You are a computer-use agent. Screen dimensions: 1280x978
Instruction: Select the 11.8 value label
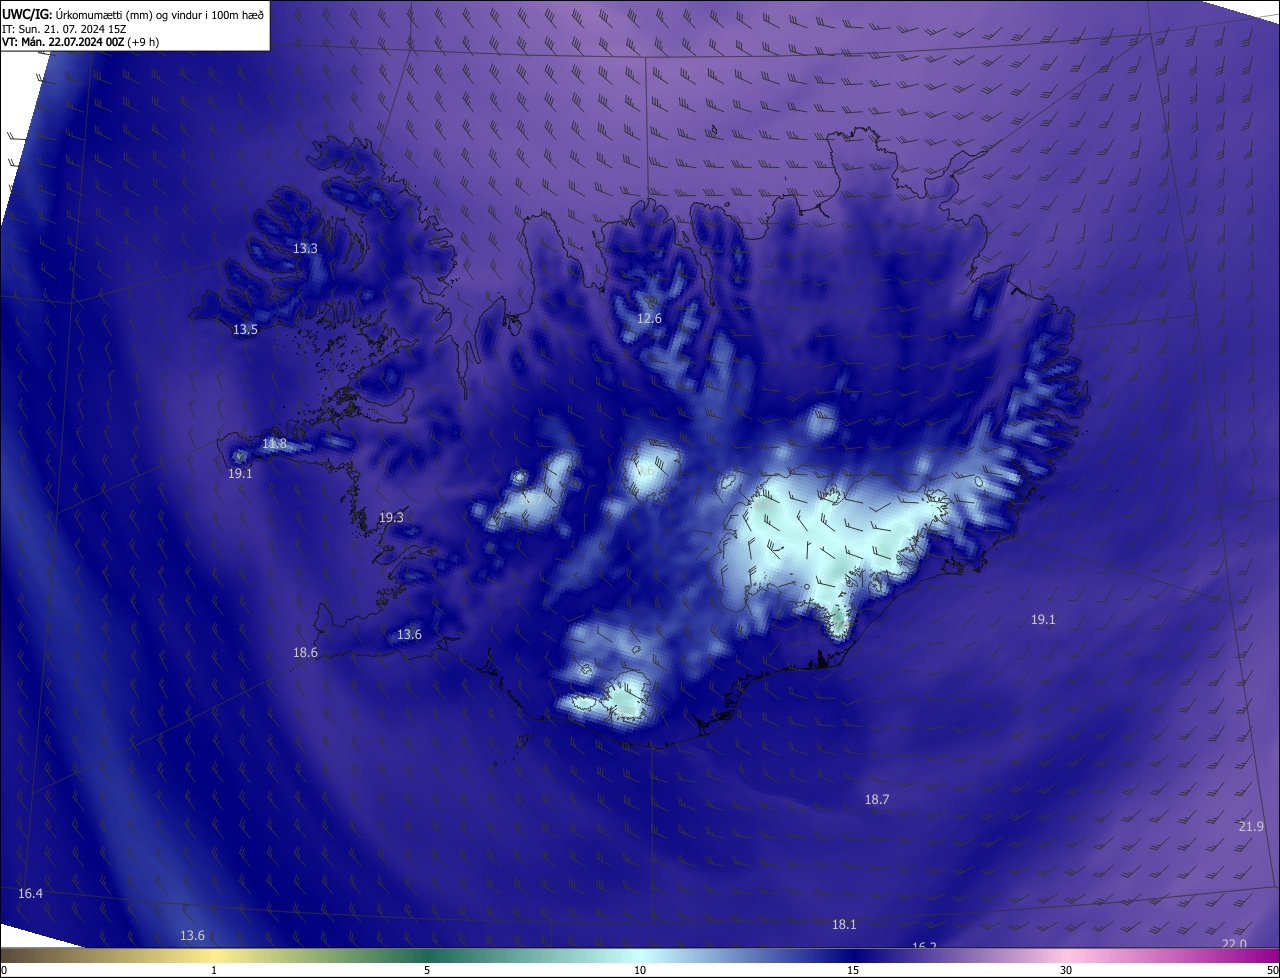point(274,443)
